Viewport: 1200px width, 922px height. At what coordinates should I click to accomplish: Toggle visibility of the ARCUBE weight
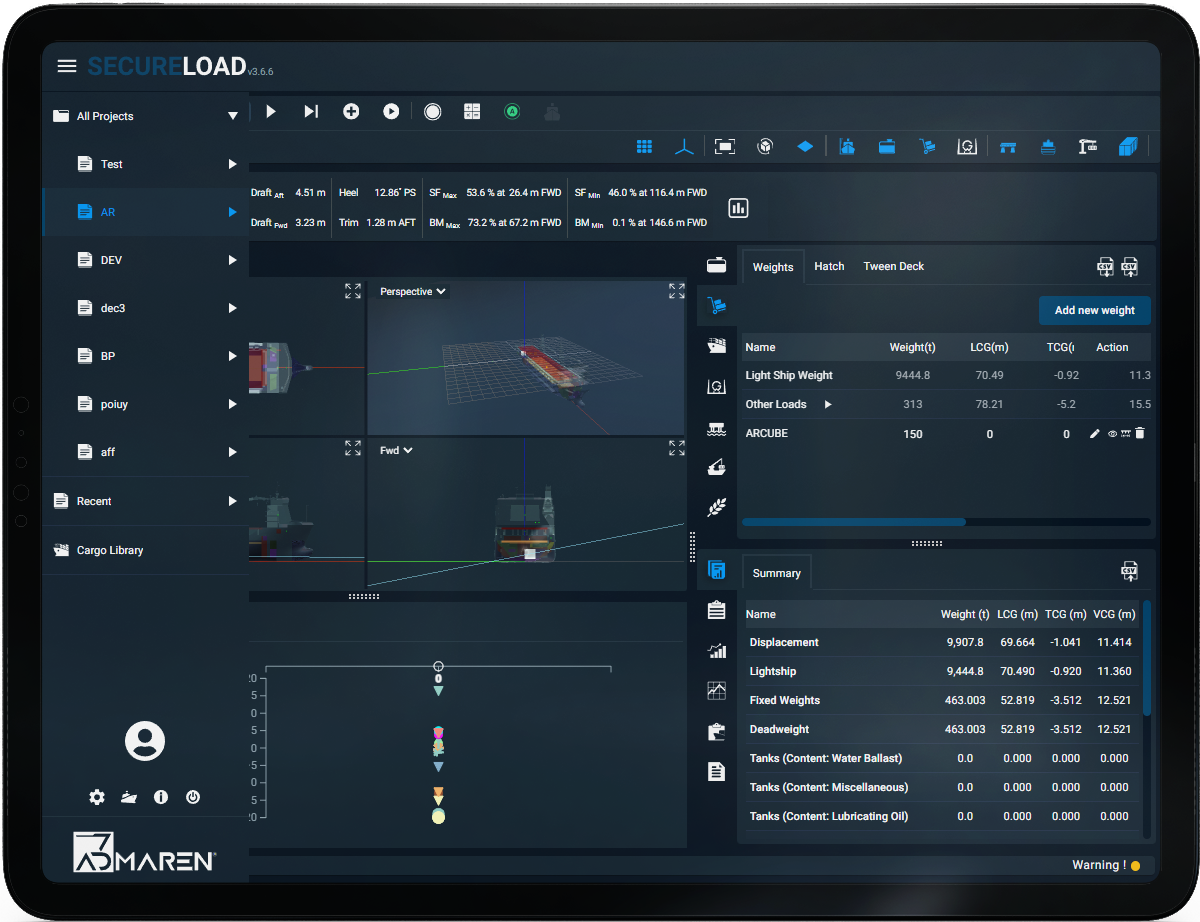pos(1110,433)
